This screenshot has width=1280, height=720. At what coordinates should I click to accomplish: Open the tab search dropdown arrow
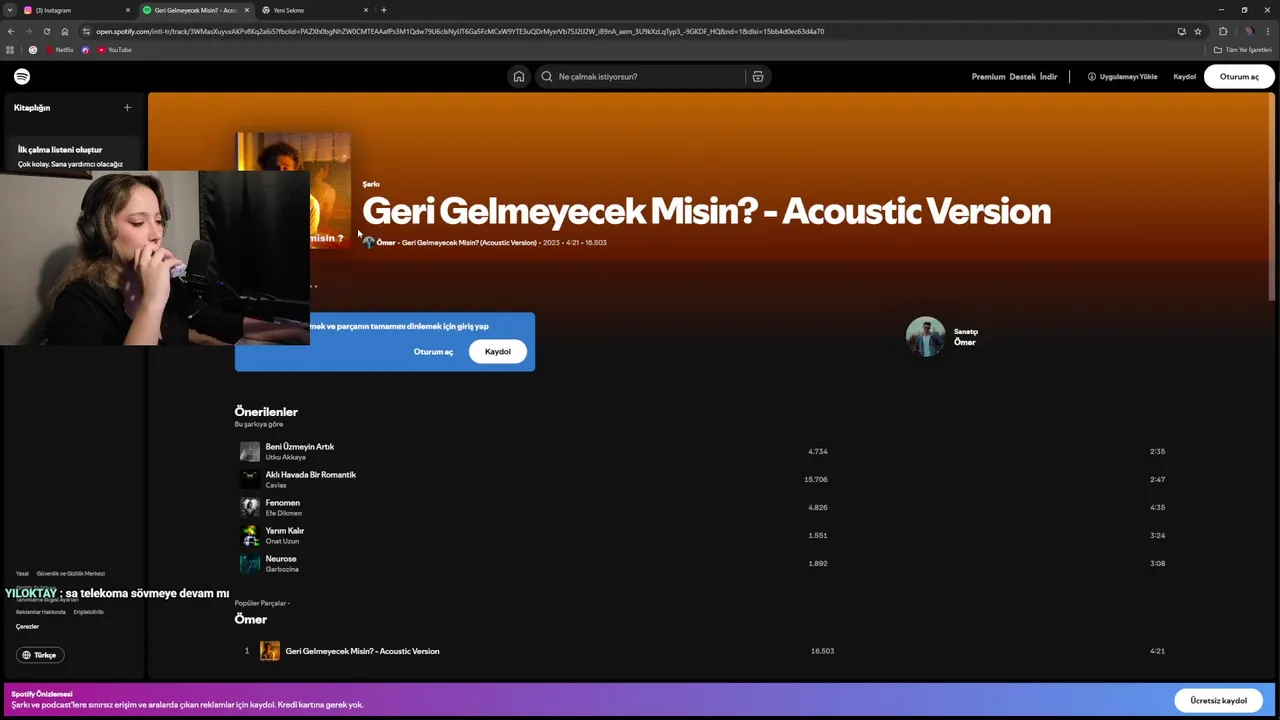click(x=10, y=10)
